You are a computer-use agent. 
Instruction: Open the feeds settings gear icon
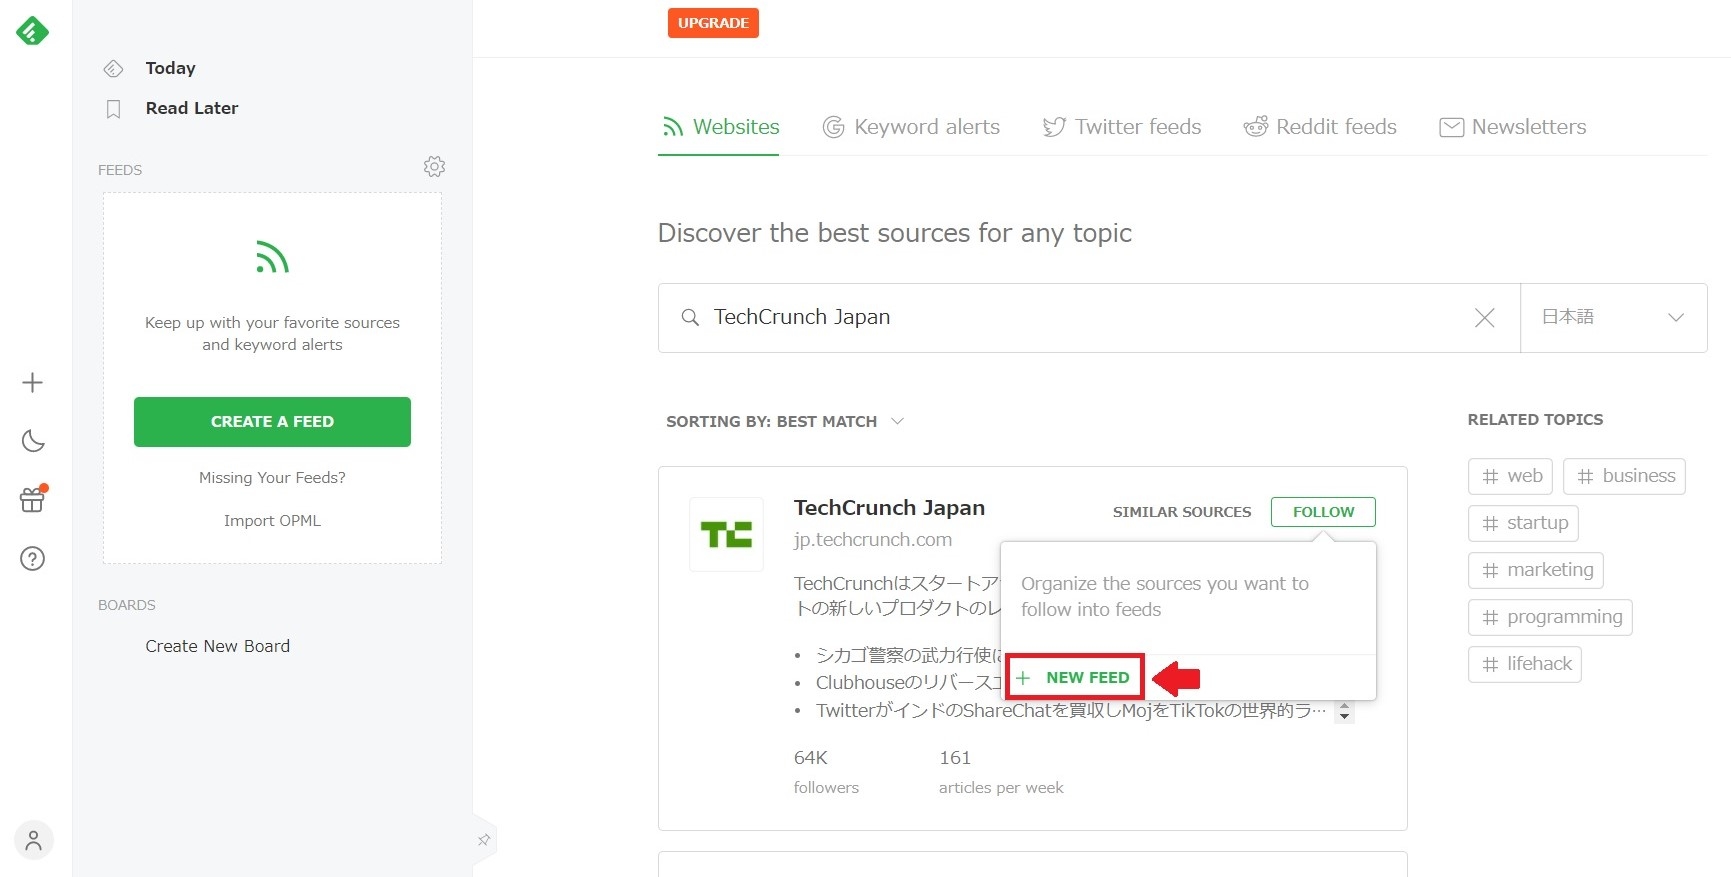[434, 167]
